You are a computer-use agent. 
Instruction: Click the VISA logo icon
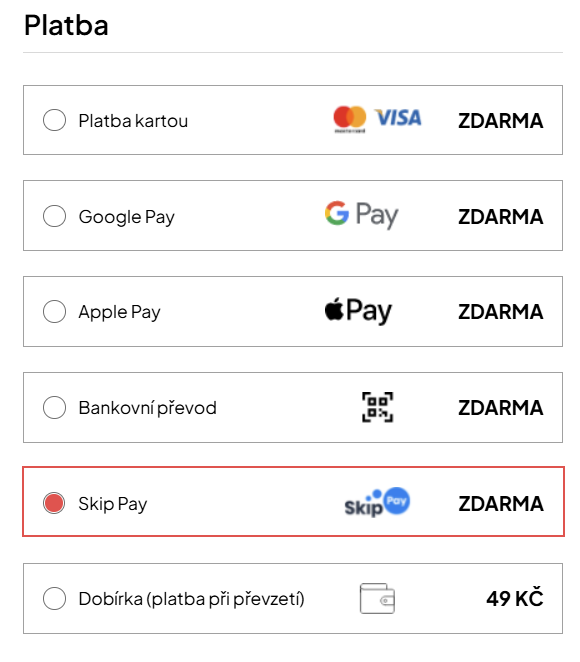398,117
